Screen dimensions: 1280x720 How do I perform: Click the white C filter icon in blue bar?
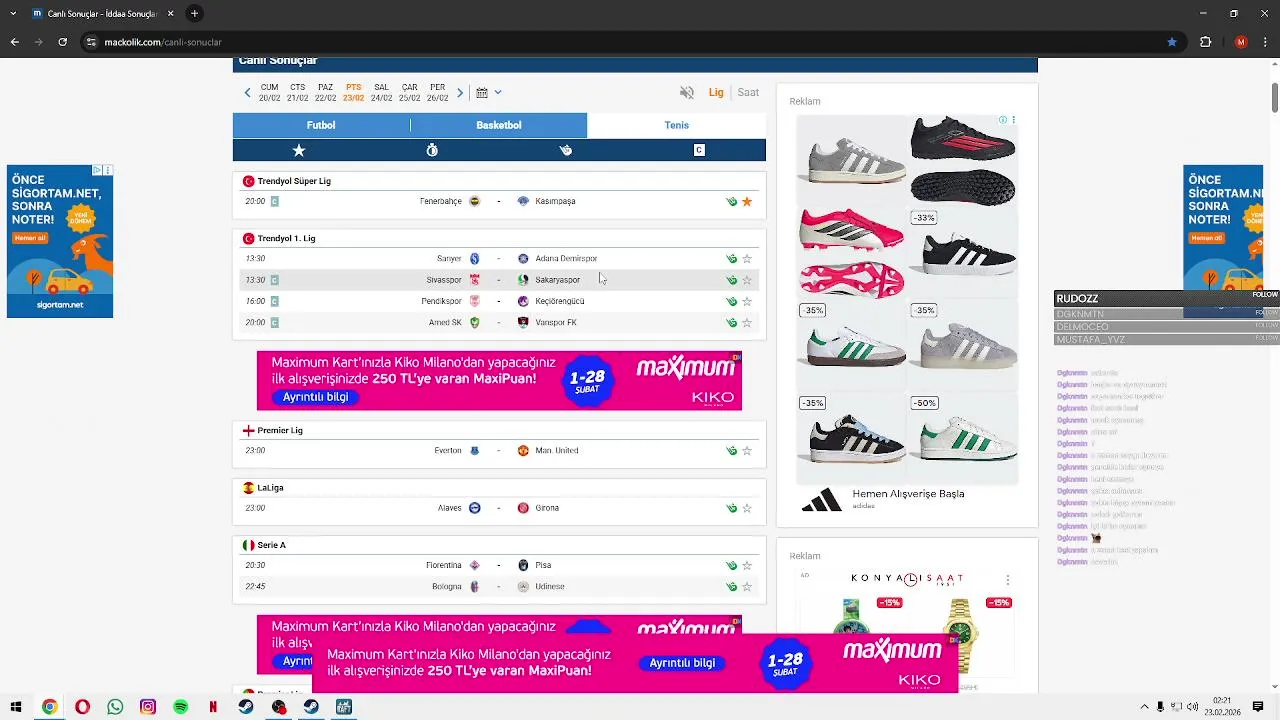click(699, 150)
